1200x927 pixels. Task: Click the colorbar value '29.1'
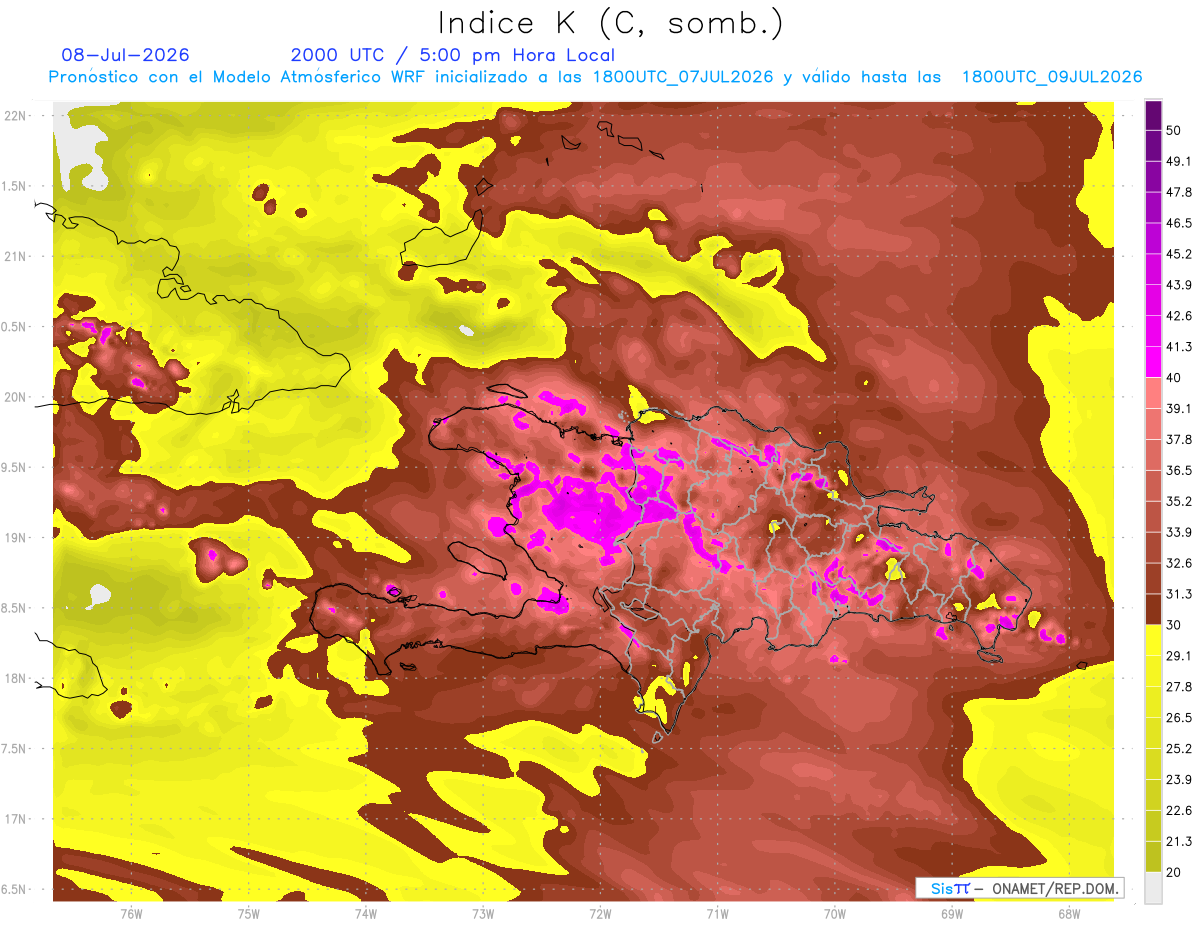(x=1179, y=656)
